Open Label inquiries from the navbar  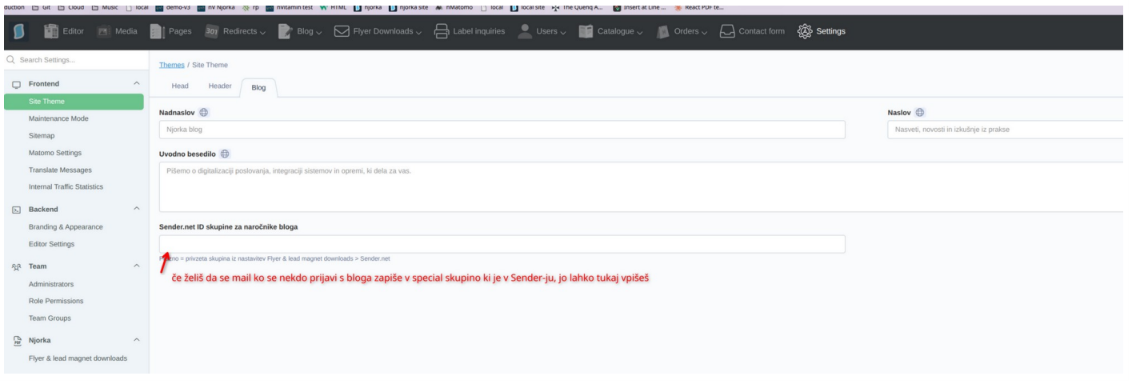(x=469, y=32)
